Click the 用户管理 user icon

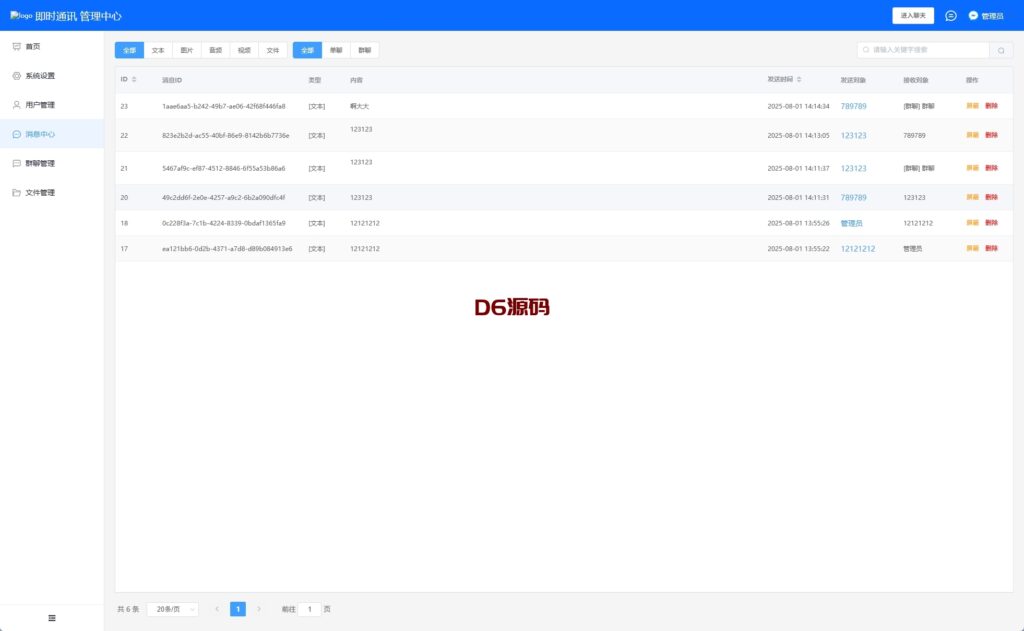click(x=16, y=105)
